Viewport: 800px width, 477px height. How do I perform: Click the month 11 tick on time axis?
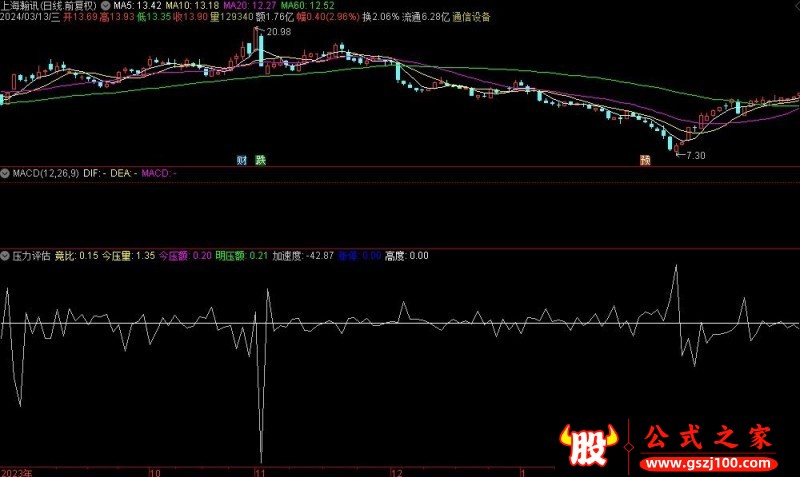tap(260, 472)
